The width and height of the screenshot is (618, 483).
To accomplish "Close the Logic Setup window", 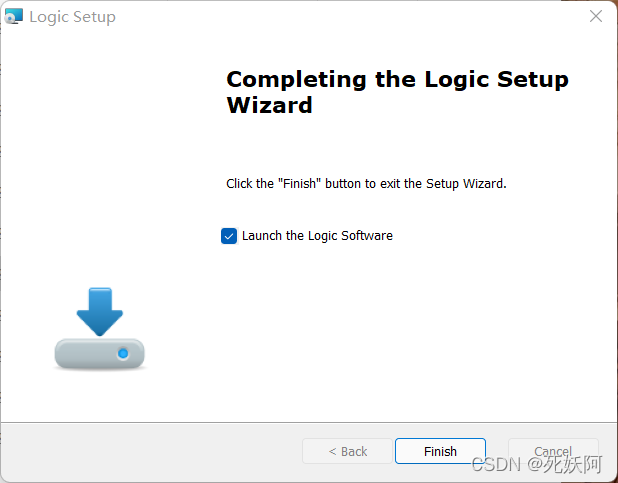I will (596, 16).
